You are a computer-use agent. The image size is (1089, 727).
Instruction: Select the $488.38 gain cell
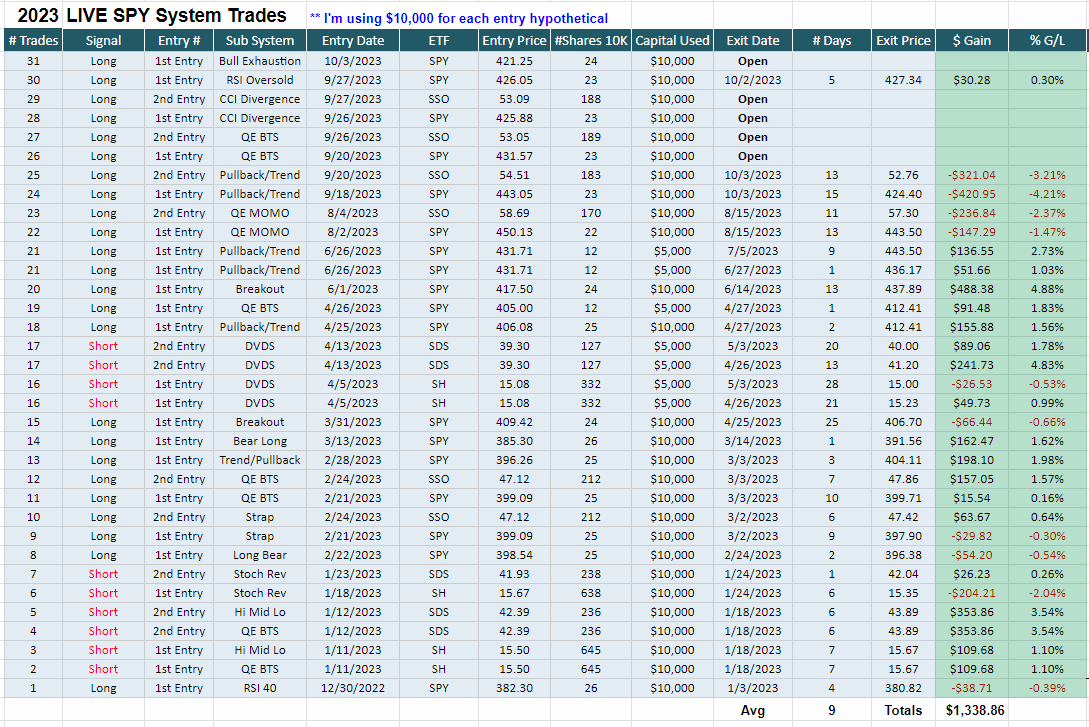coord(972,289)
